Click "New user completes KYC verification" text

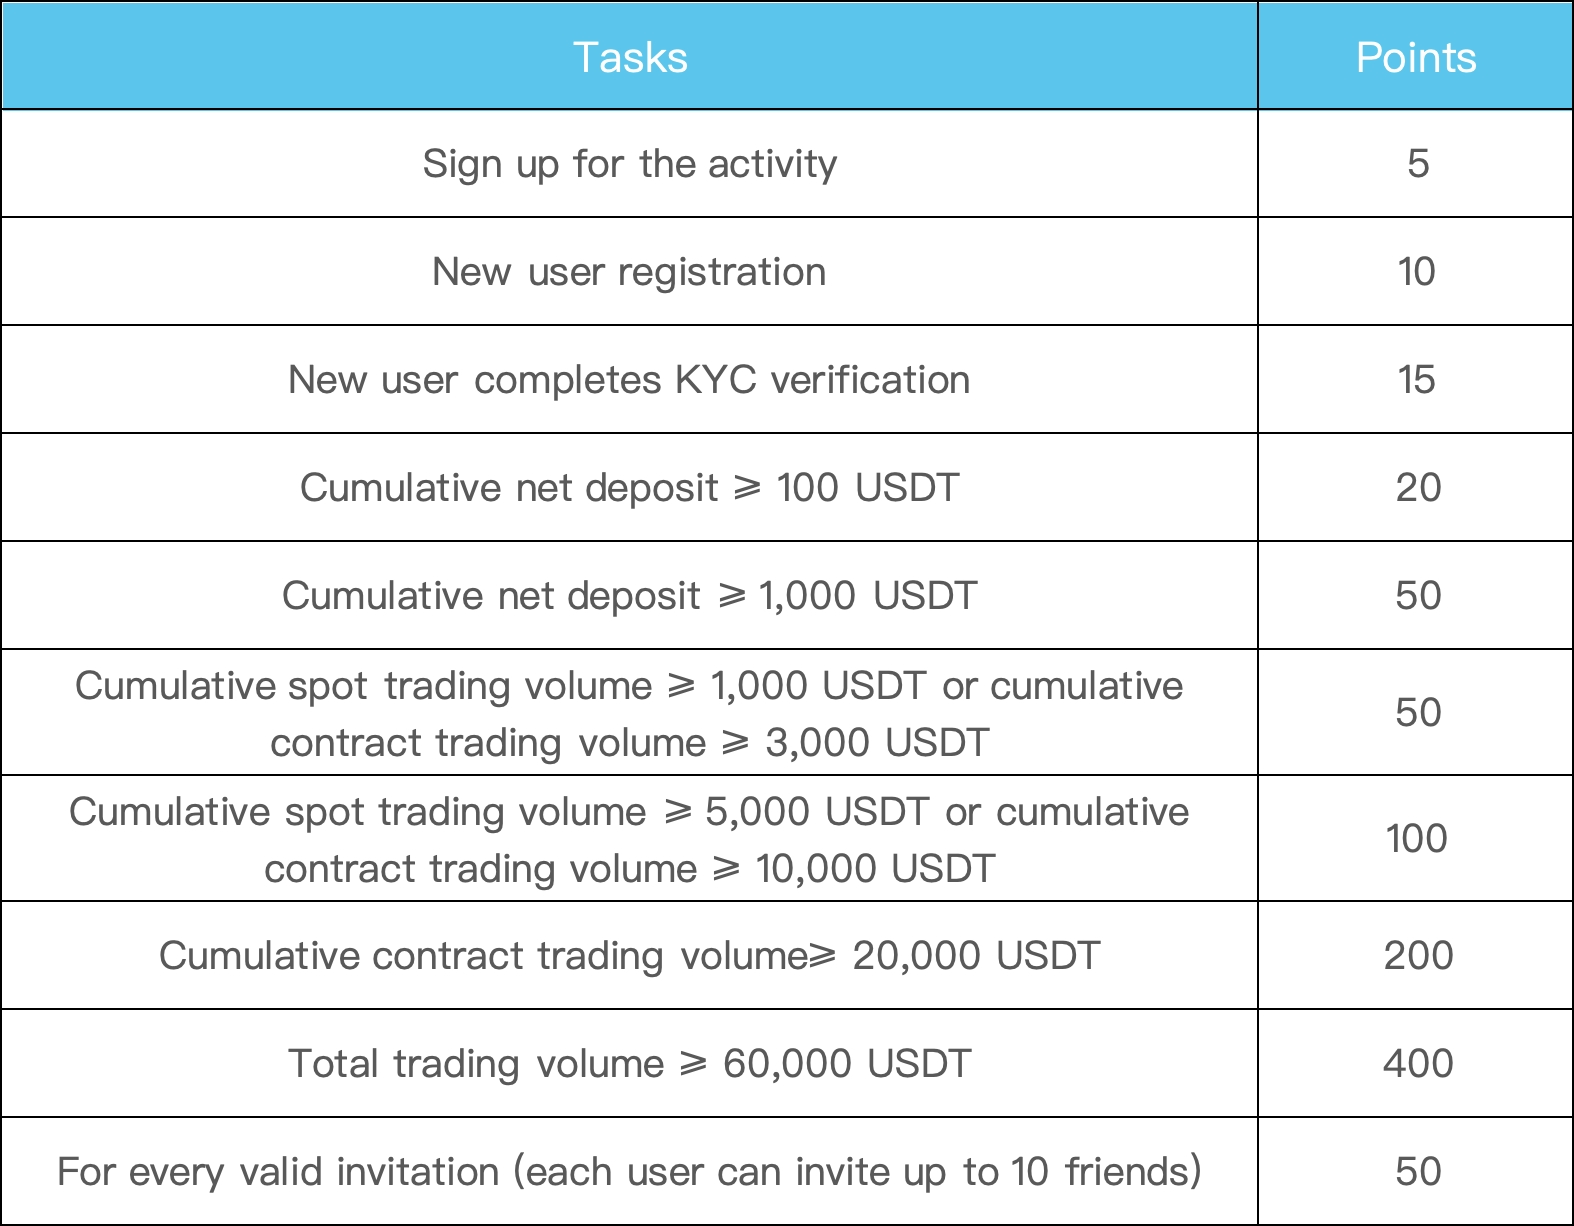630,380
